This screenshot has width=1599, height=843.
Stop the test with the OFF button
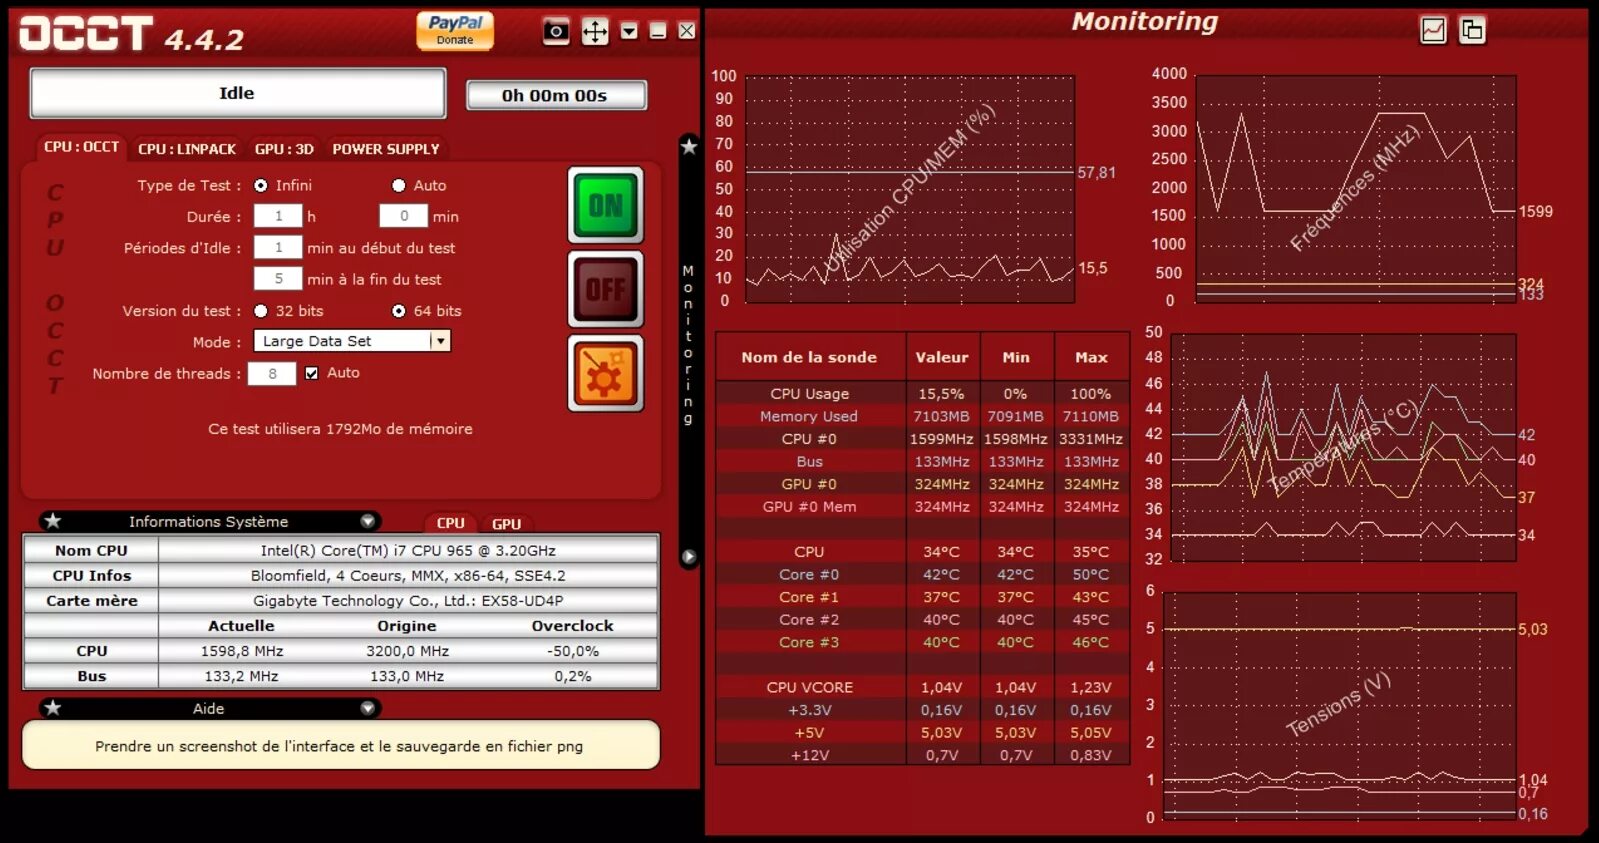click(606, 289)
